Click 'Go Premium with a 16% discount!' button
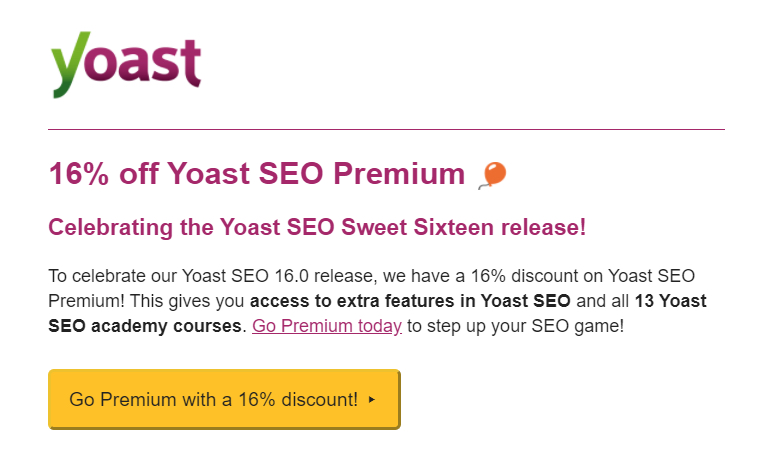This screenshot has width=765, height=456. [224, 399]
